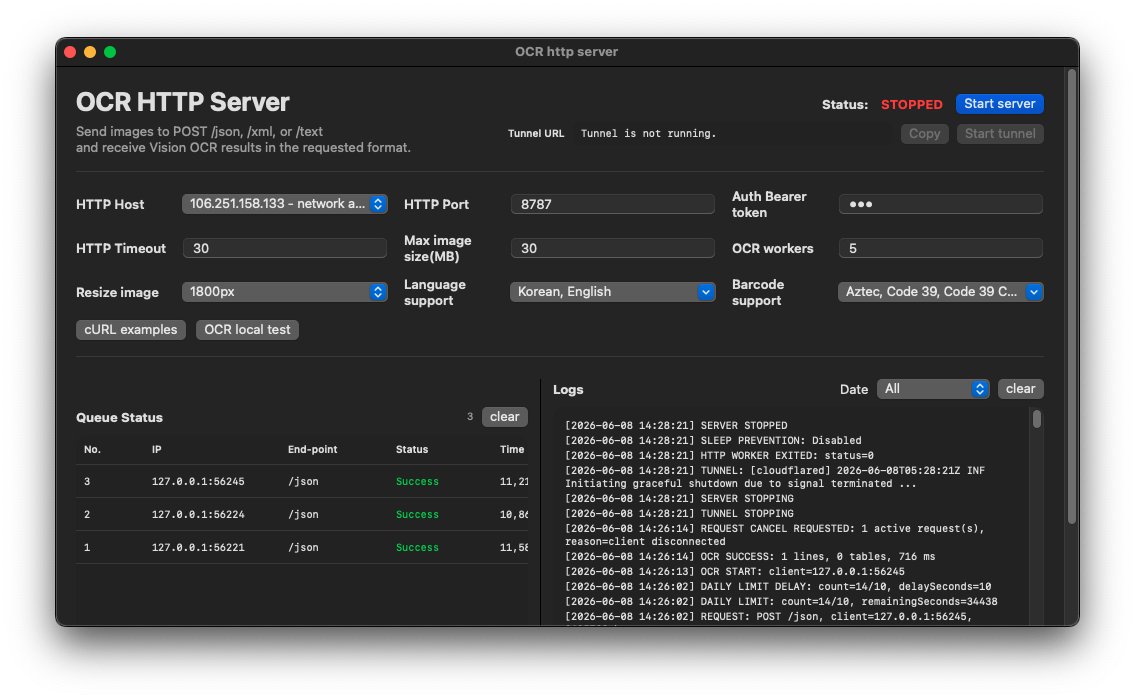Viewport: 1135px width, 700px height.
Task: Click the OCR START log line
Action: click(x=735, y=571)
